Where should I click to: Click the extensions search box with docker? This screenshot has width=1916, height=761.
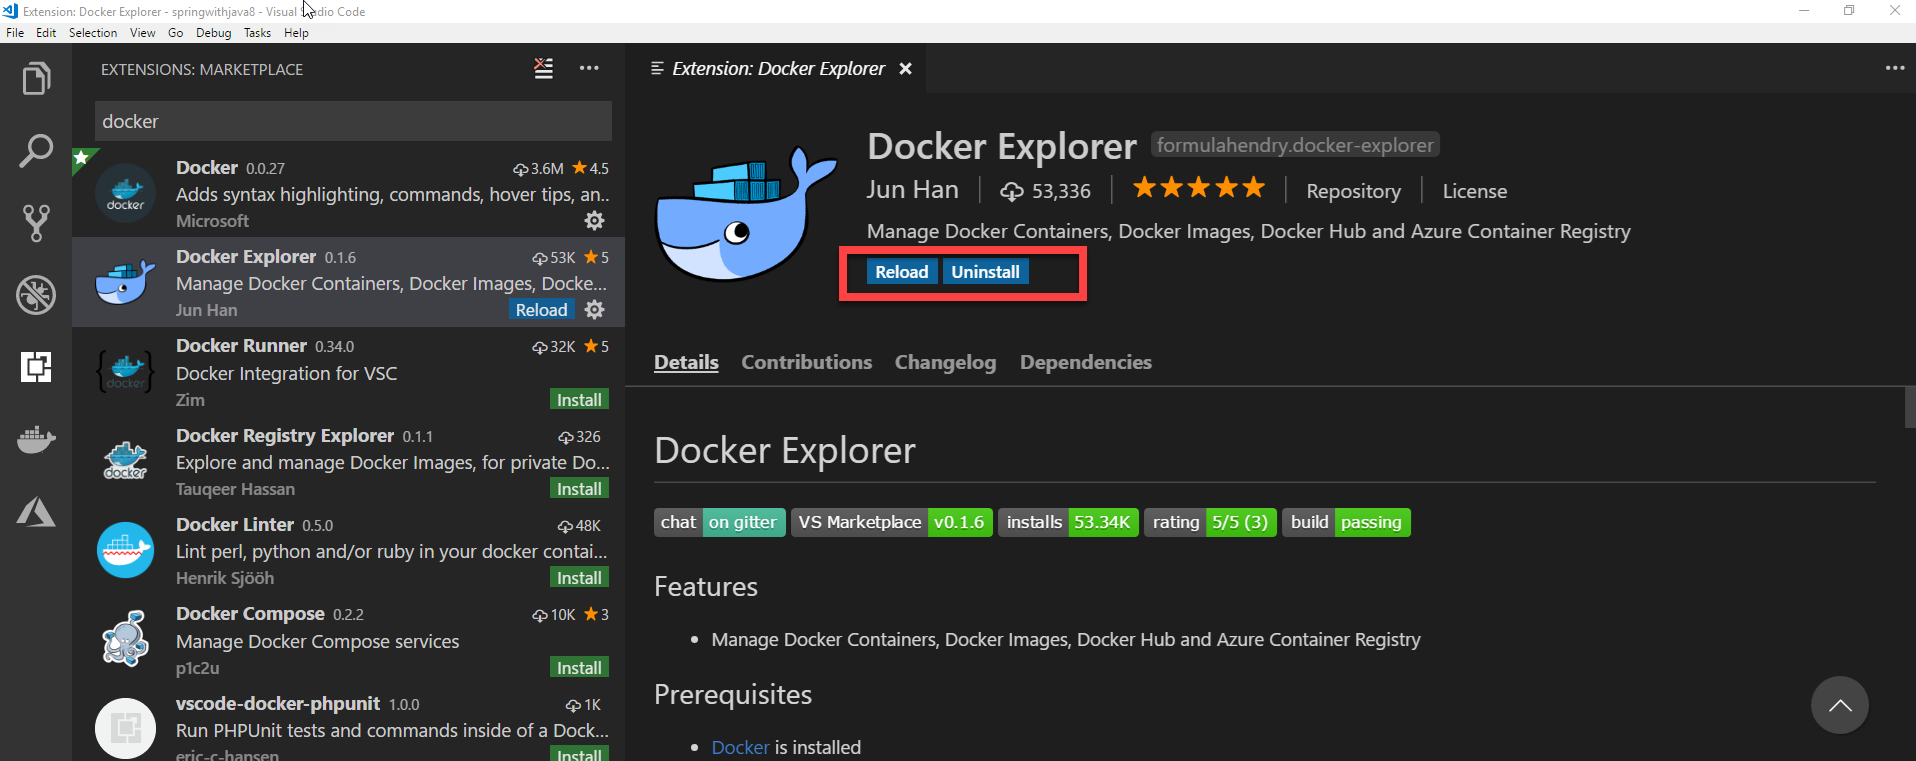[x=353, y=121]
